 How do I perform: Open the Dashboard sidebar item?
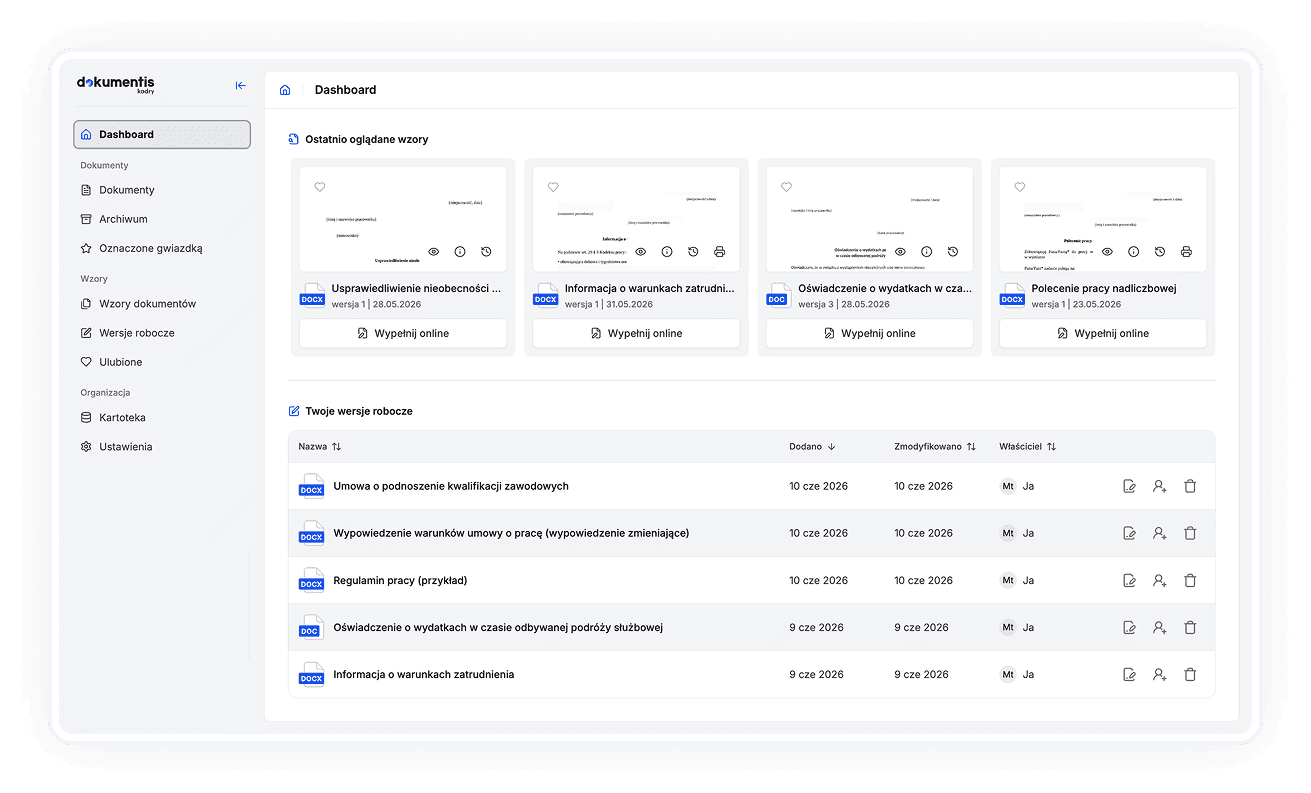(162, 134)
